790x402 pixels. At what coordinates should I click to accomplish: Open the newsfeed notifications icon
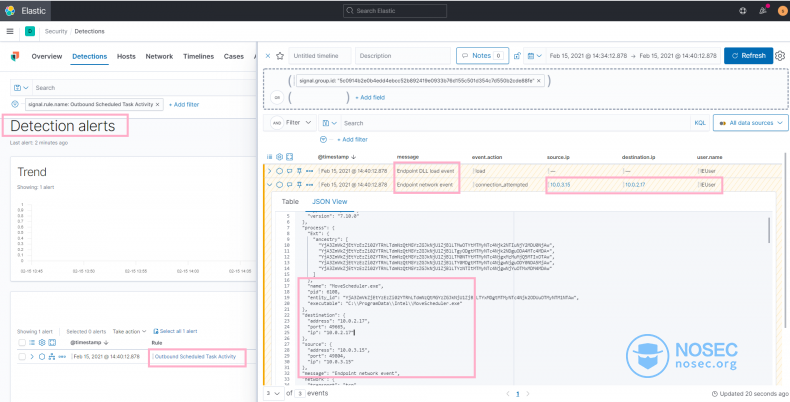click(763, 11)
